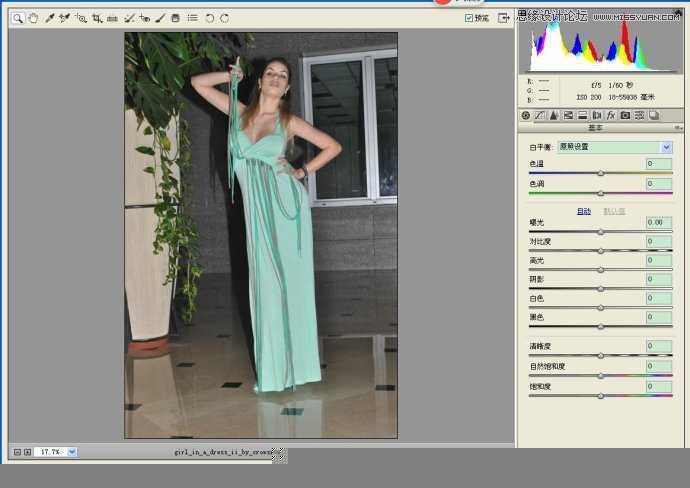Switch to the HSL / Grayscale panel tab
Screen dimensions: 690x488
click(x=568, y=115)
